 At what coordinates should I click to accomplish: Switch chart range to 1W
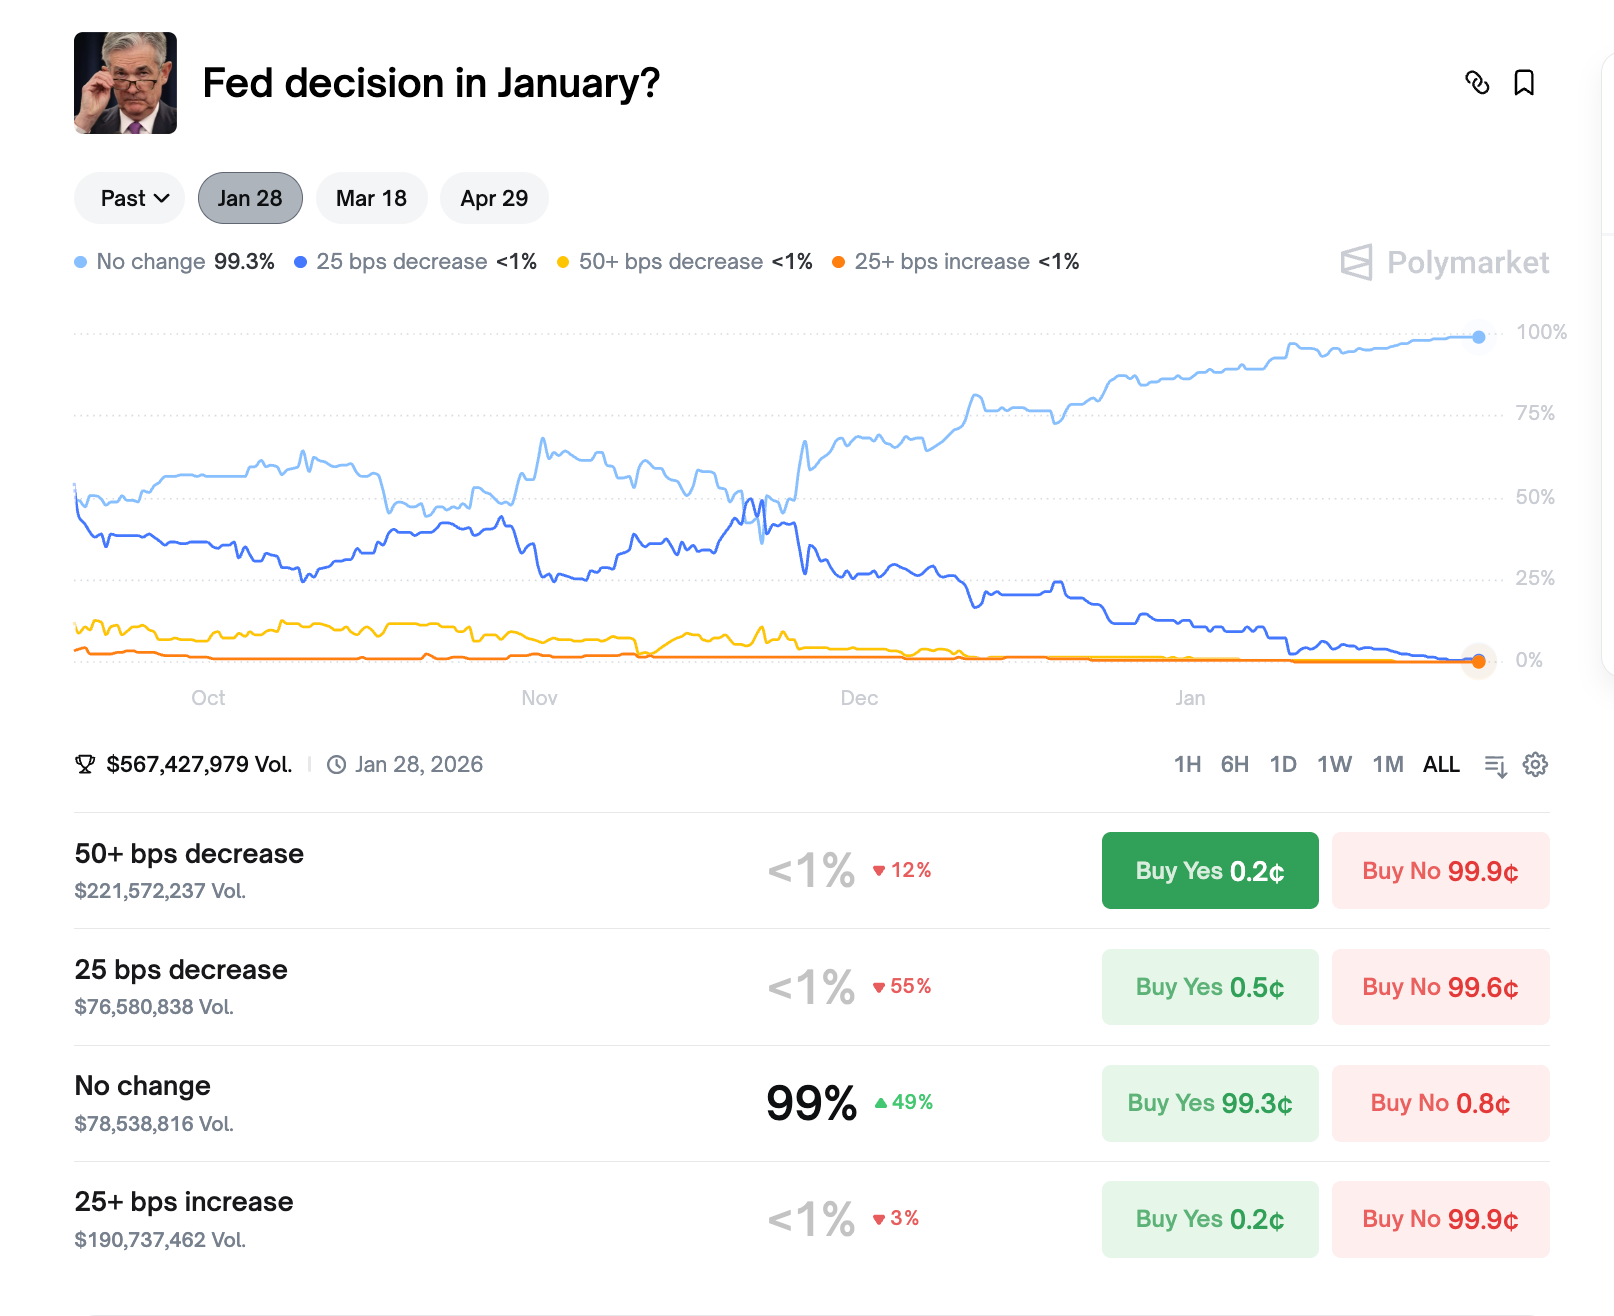(x=1334, y=765)
